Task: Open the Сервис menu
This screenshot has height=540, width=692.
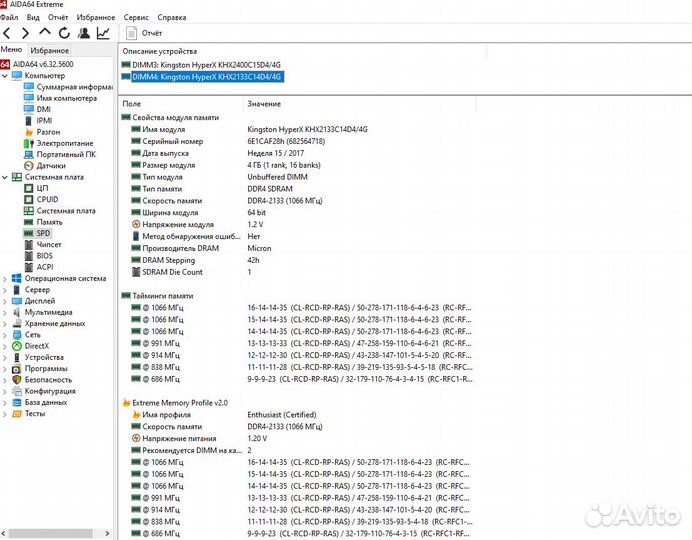Action: (136, 17)
